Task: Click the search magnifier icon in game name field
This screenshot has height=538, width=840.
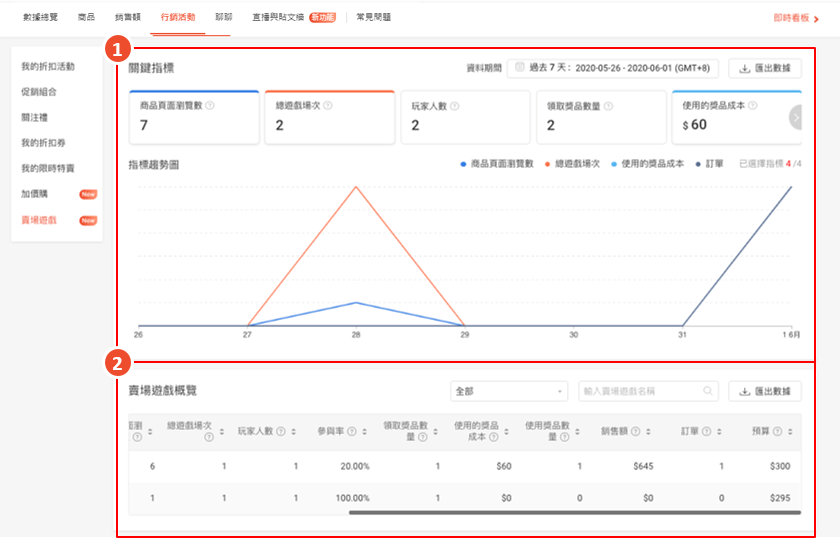Action: 708,391
